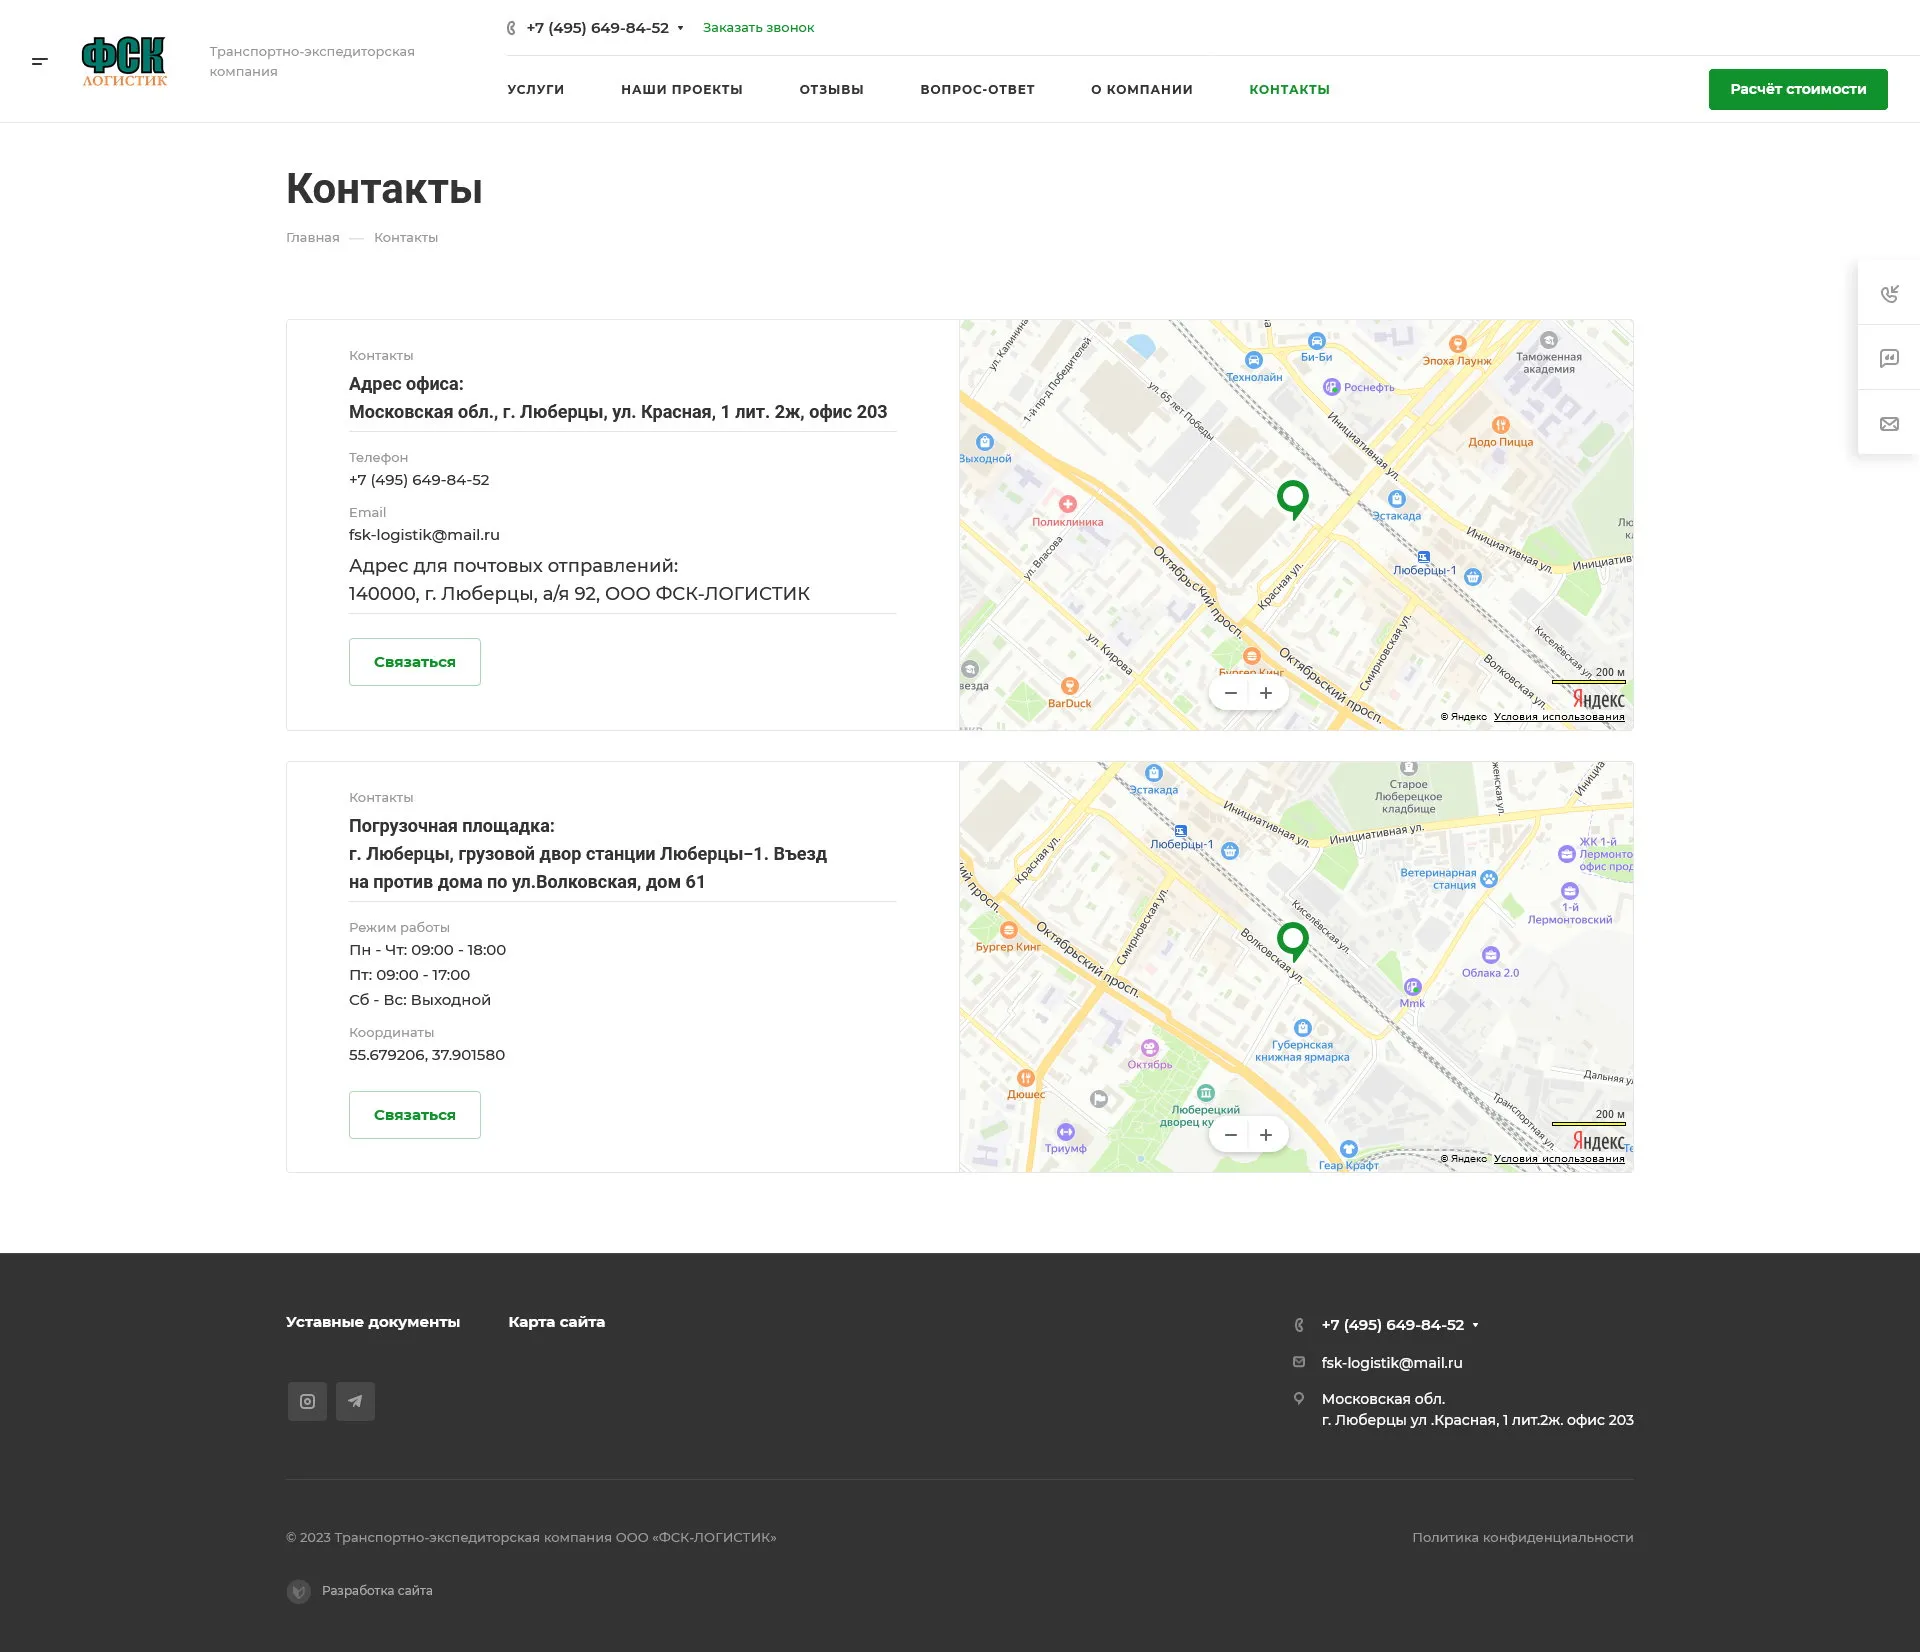This screenshot has width=1920, height=1652.
Task: Open the Услуги menu item
Action: [535, 89]
